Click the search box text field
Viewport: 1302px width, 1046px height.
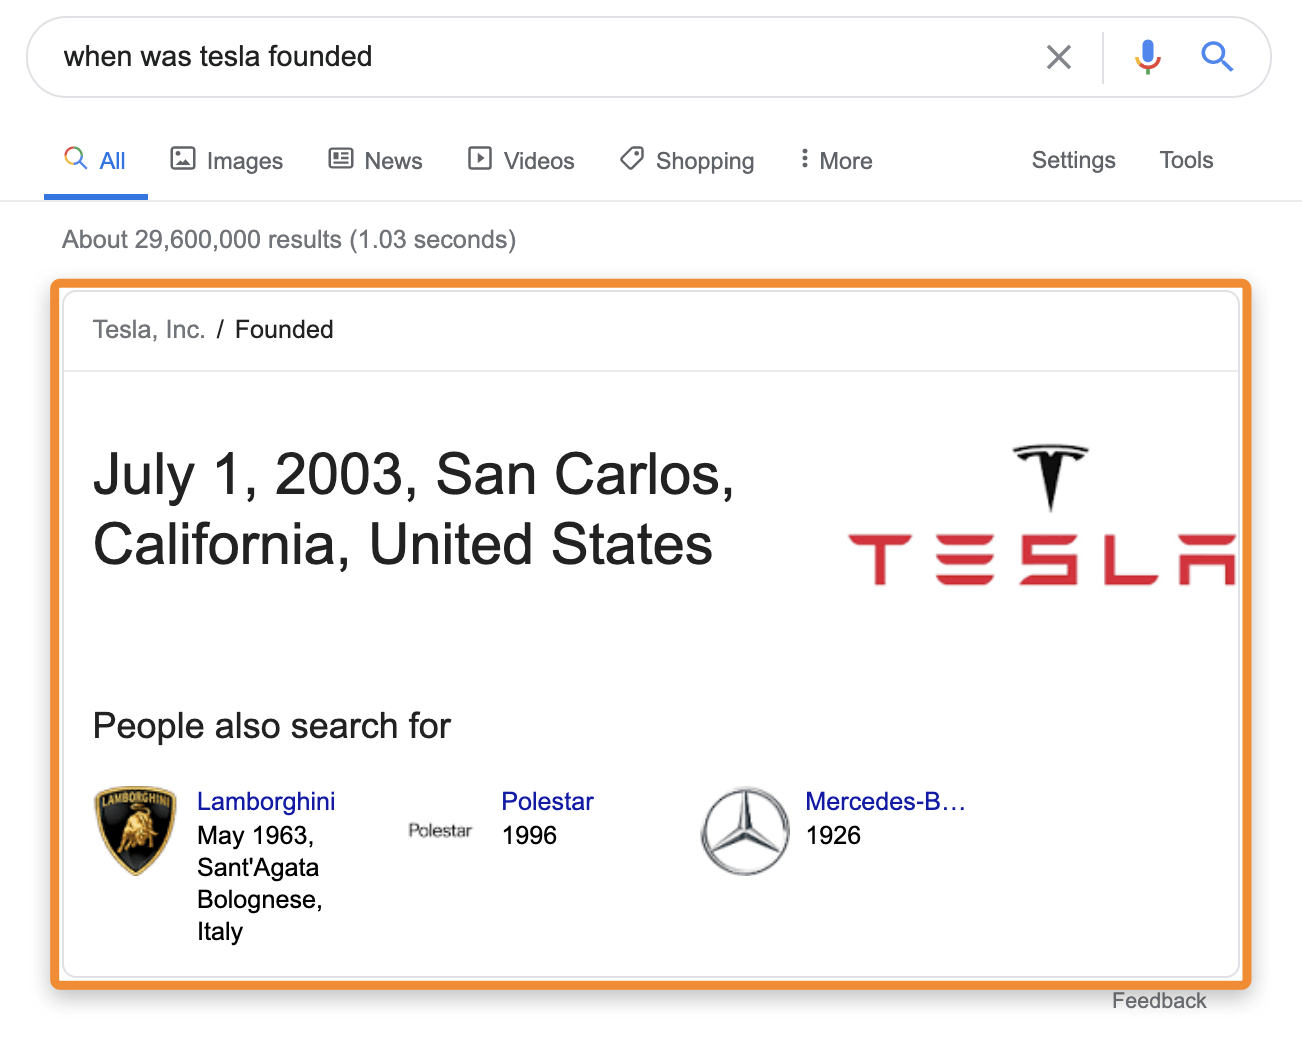pyautogui.click(x=540, y=57)
